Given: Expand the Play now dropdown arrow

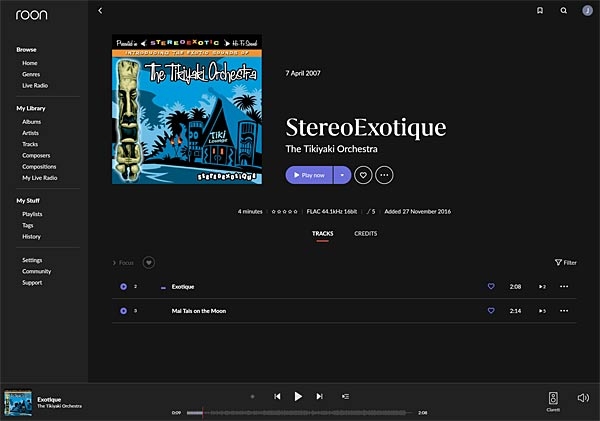Looking at the screenshot, I should 341,175.
